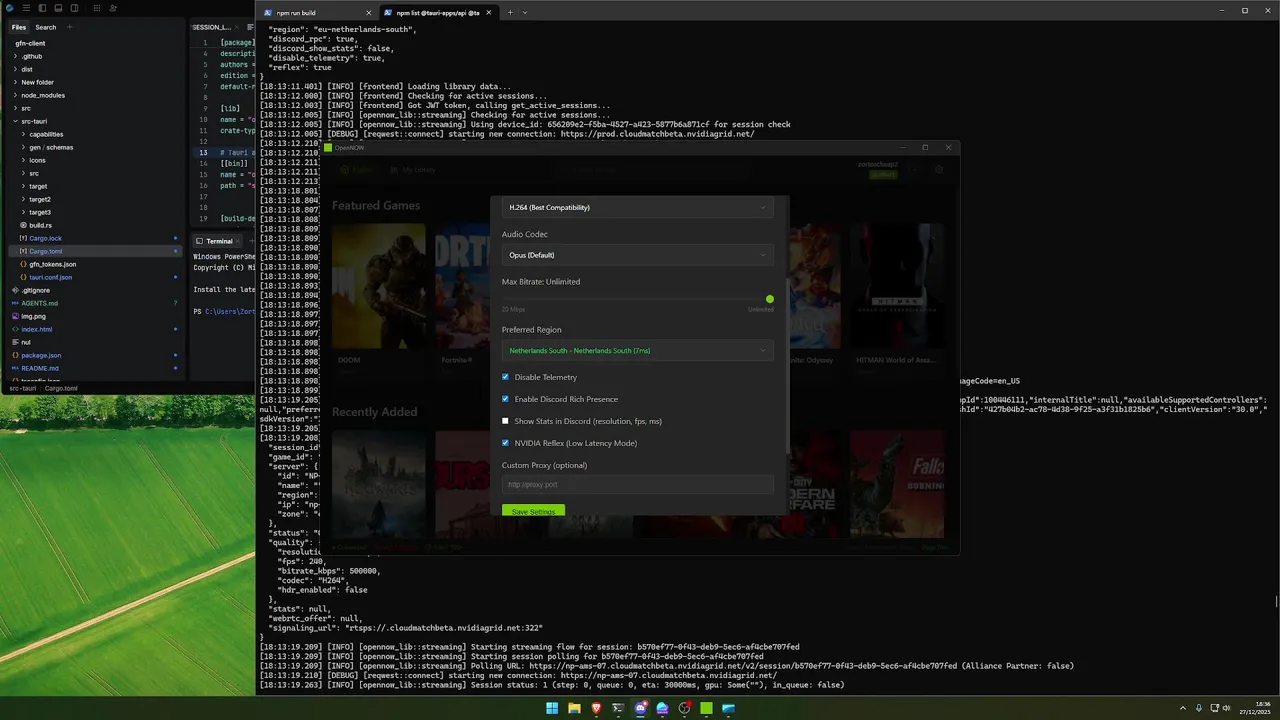Add a new sidebar tab with plus
1280x720 pixels.
point(68,27)
